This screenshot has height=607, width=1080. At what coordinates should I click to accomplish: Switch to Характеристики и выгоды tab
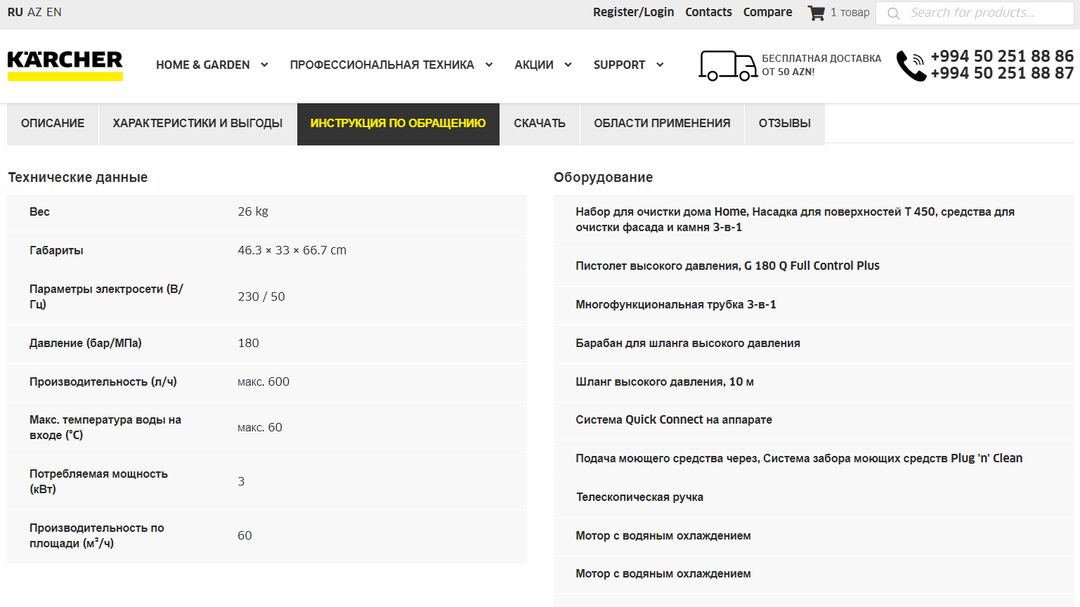pyautogui.click(x=198, y=124)
